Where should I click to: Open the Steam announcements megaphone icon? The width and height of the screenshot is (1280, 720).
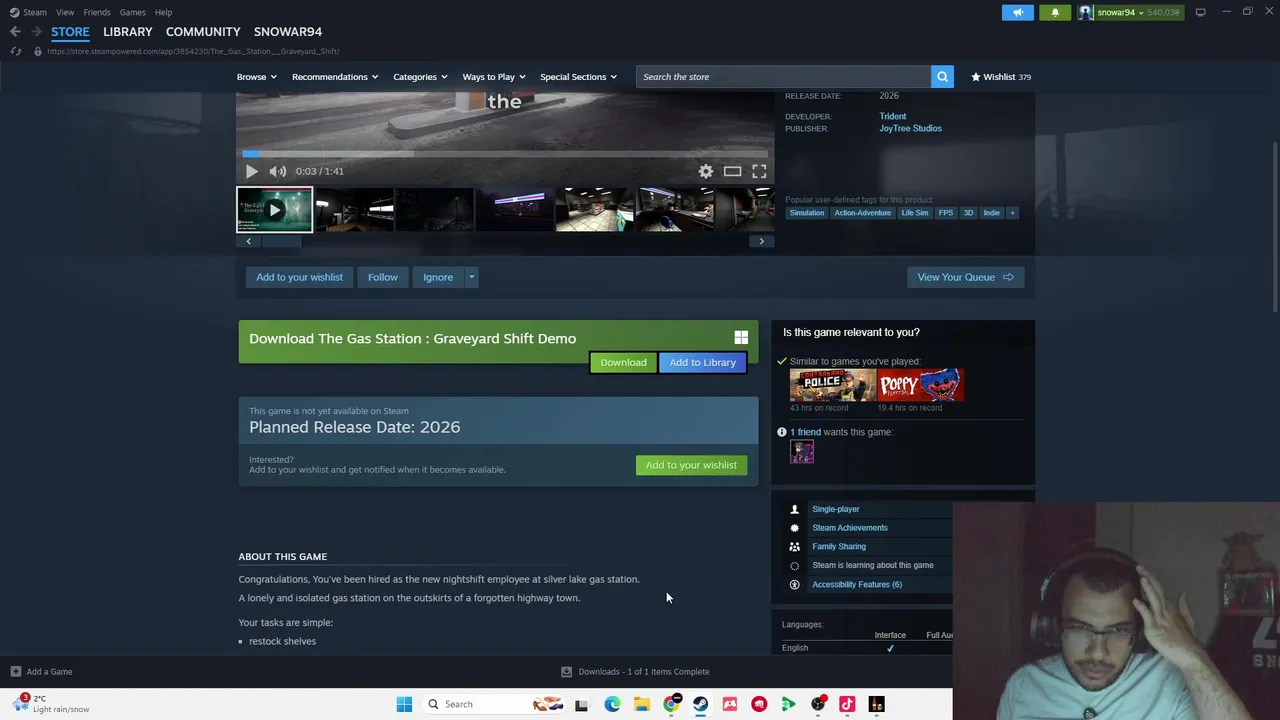click(x=1017, y=12)
